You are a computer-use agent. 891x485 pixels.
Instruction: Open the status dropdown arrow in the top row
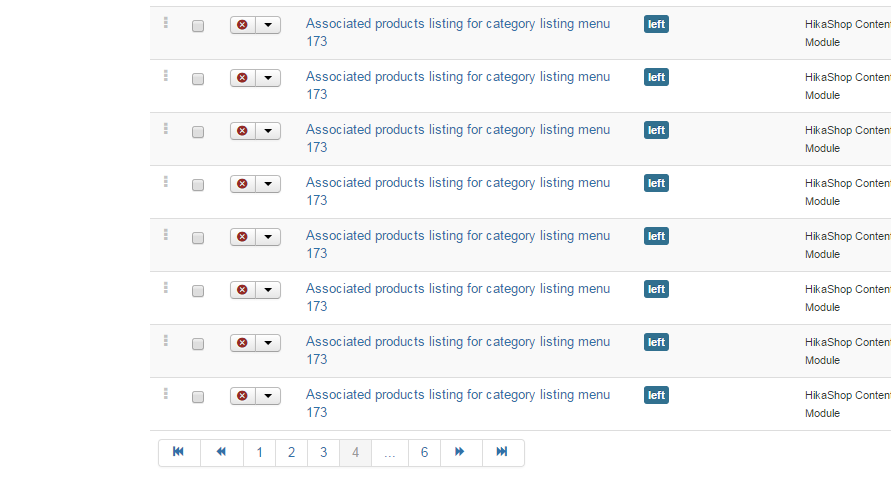tap(268, 25)
